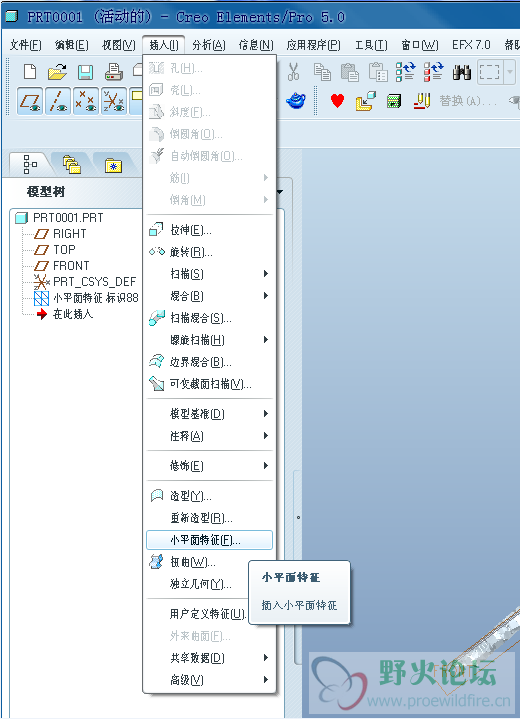Click the pencil with red underline icon
The image size is (520, 719).
421,100
